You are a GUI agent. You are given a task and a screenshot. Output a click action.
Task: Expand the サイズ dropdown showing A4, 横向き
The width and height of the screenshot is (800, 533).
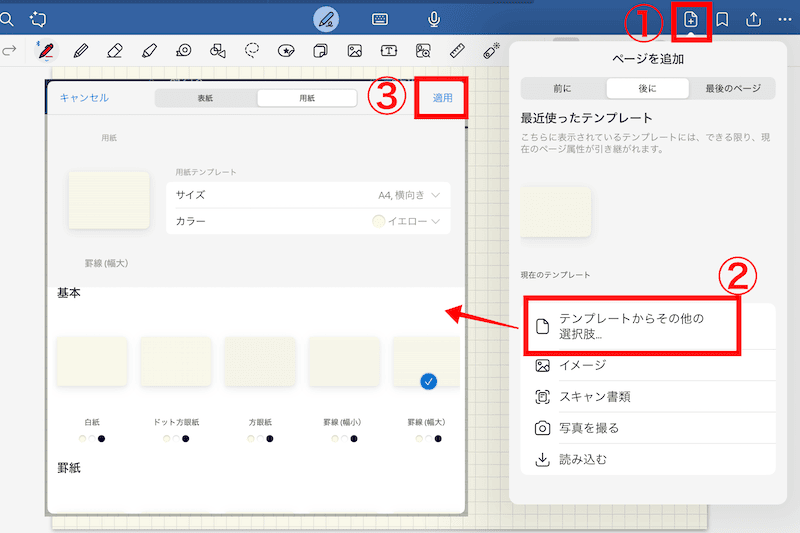(308, 195)
